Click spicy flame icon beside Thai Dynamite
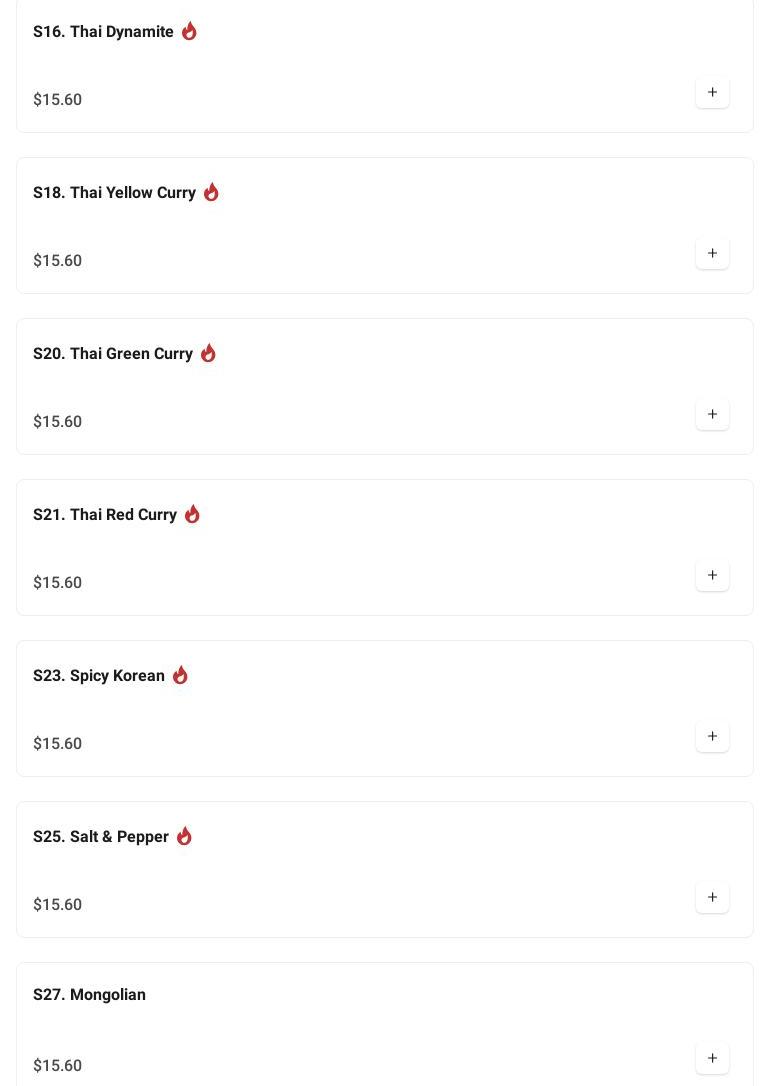Image resolution: width=770 pixels, height=1086 pixels. coord(189,31)
